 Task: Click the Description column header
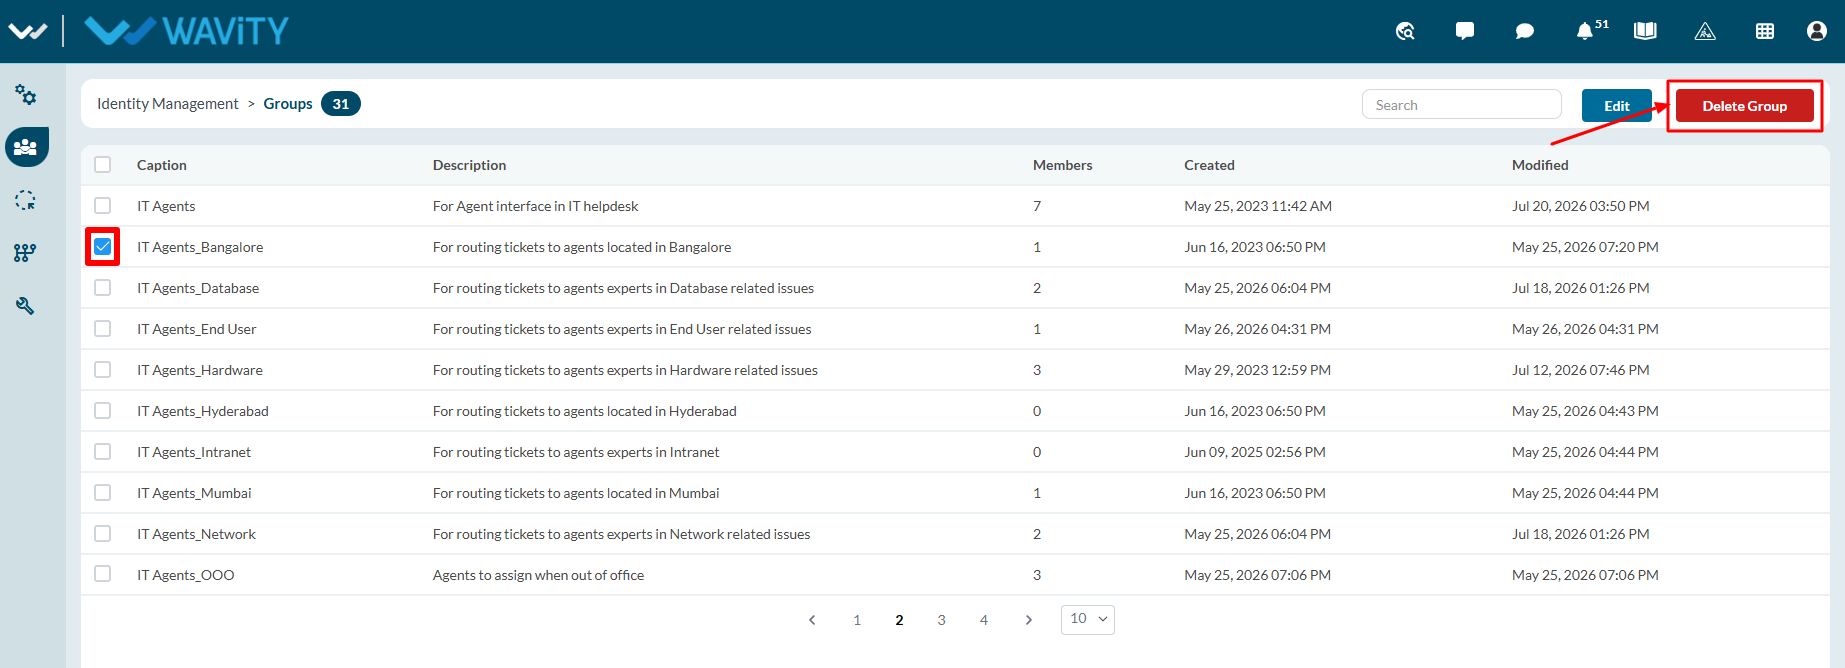(469, 165)
